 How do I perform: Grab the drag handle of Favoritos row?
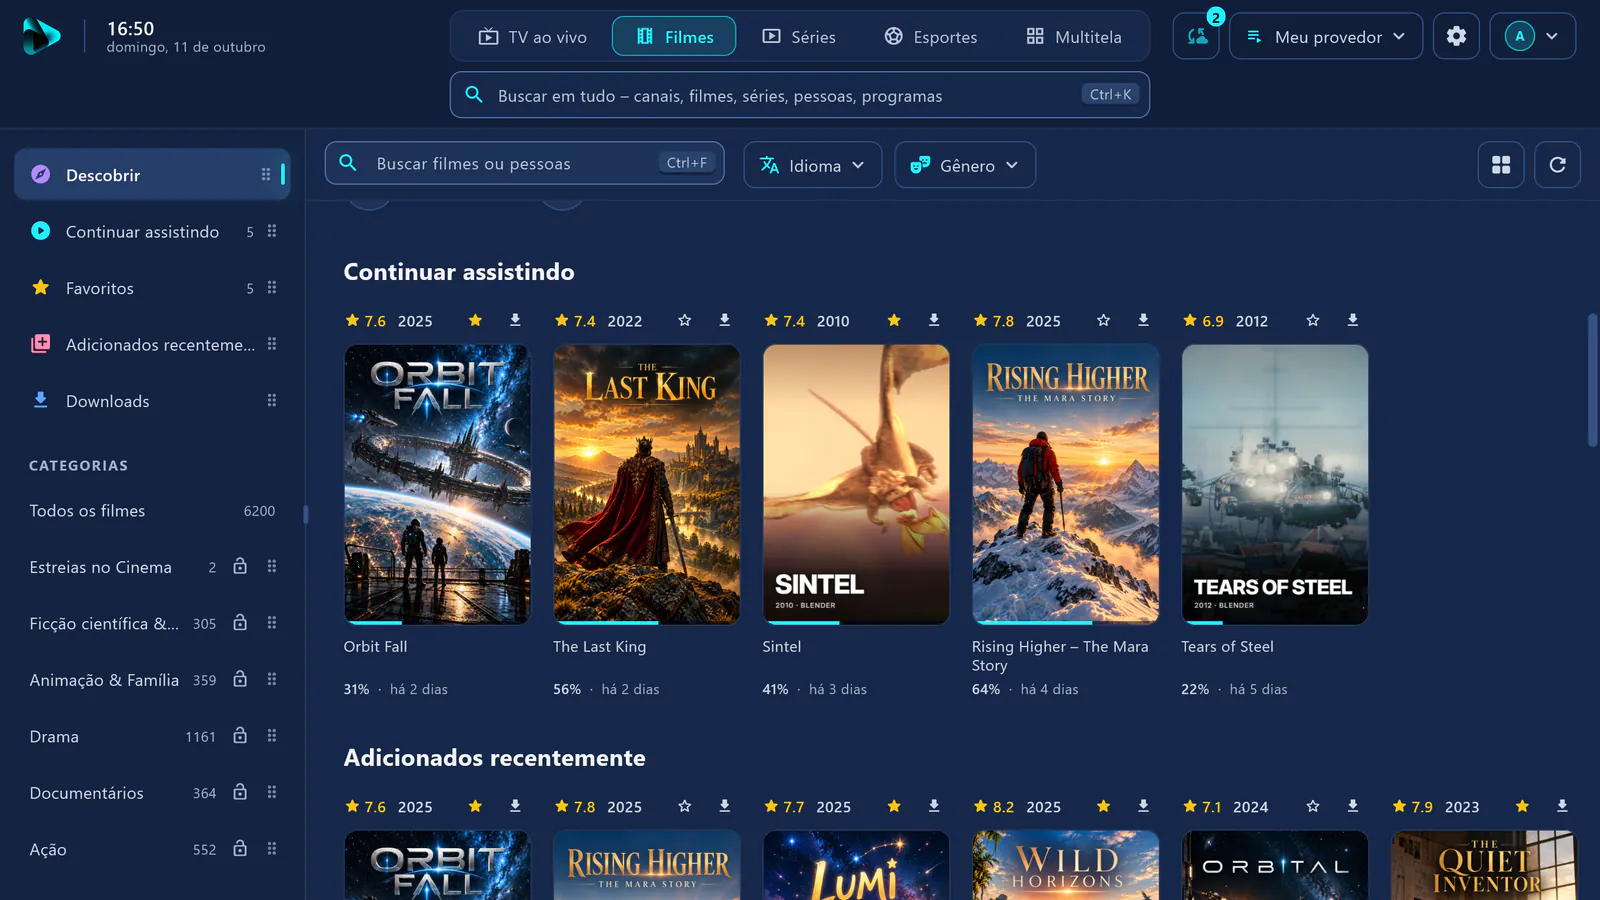[271, 288]
